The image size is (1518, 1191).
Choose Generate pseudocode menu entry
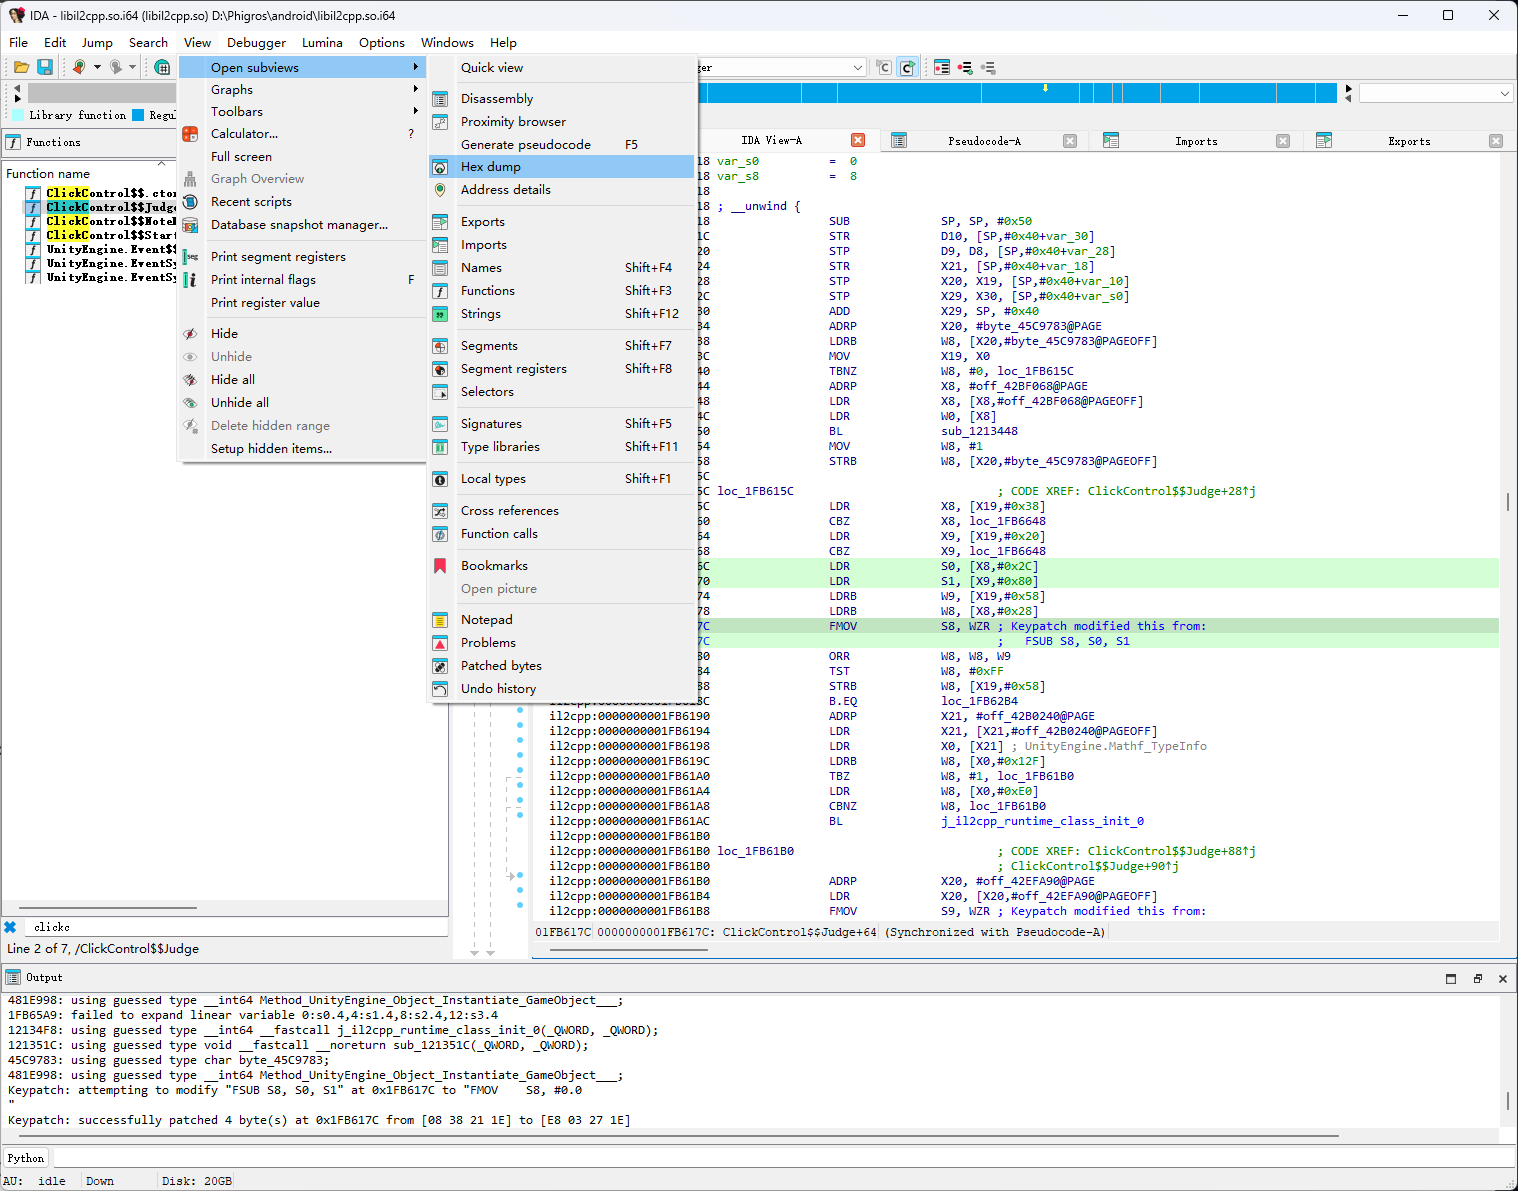[x=561, y=145]
